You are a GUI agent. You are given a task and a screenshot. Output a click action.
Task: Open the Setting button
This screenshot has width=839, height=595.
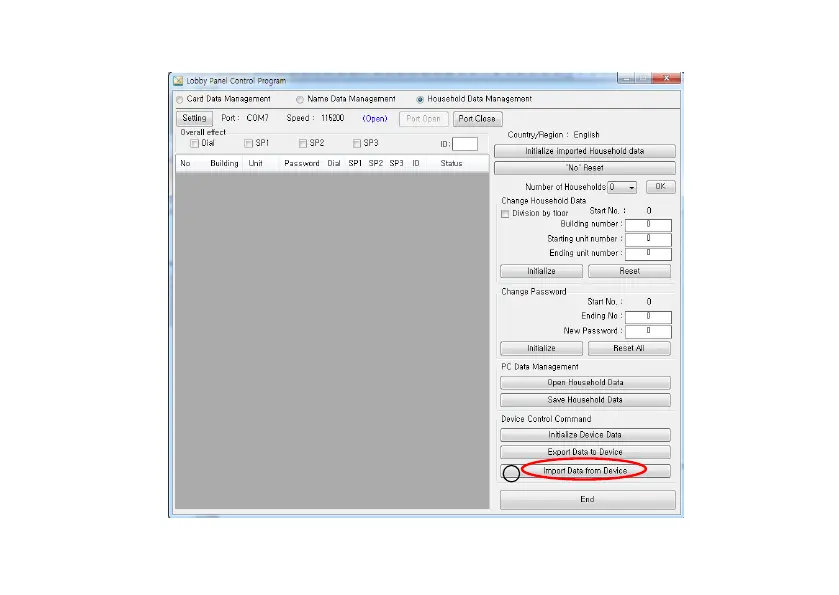(x=194, y=118)
